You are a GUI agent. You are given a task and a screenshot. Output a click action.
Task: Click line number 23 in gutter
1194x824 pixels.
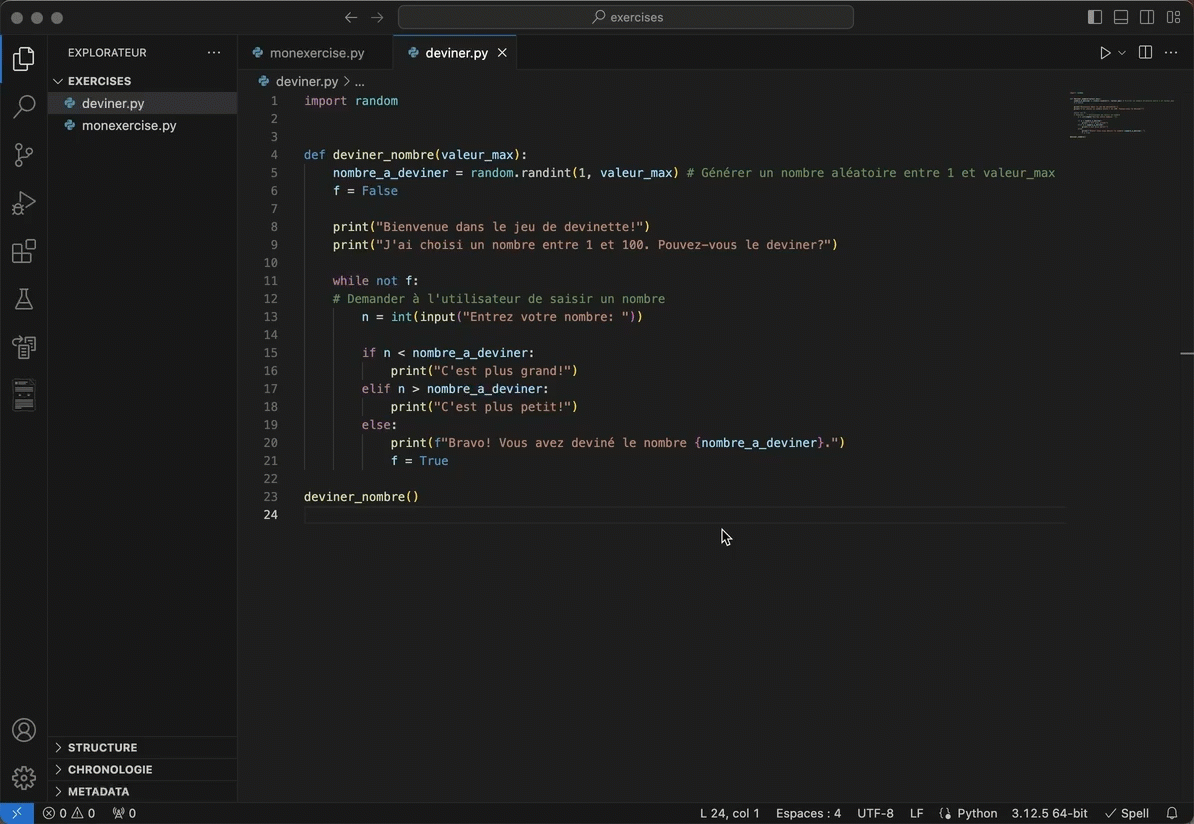(x=270, y=497)
